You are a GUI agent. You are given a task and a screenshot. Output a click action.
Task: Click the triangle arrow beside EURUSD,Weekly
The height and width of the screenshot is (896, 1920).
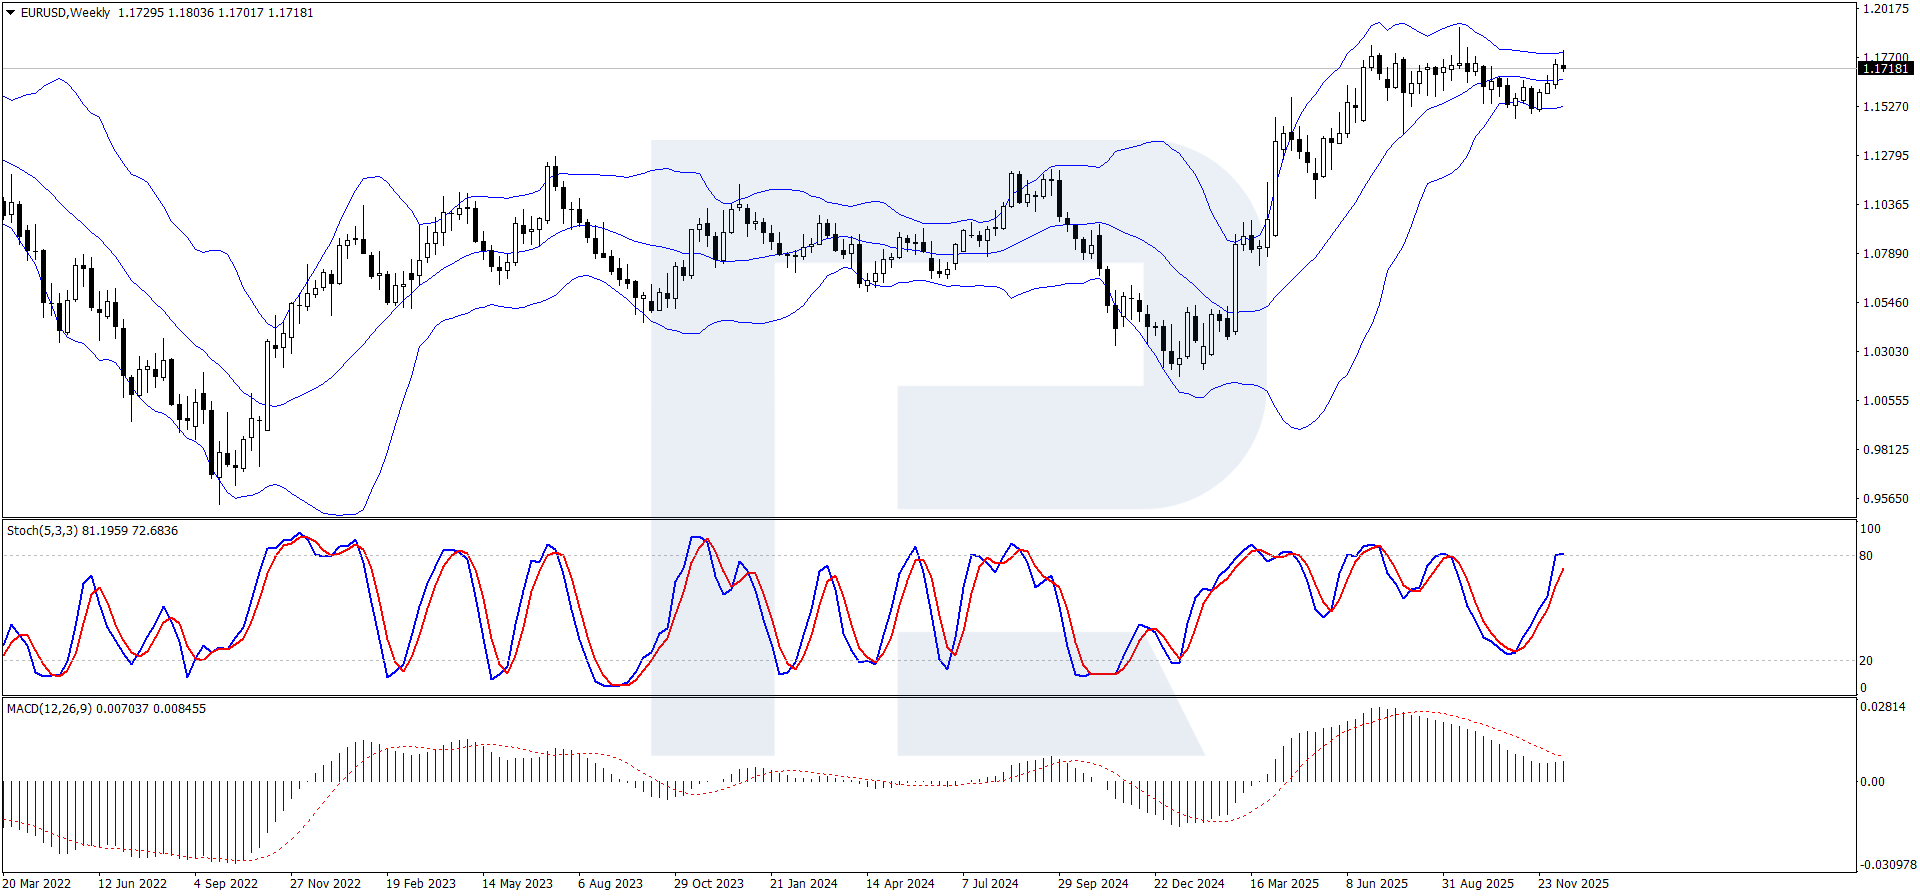pyautogui.click(x=11, y=13)
